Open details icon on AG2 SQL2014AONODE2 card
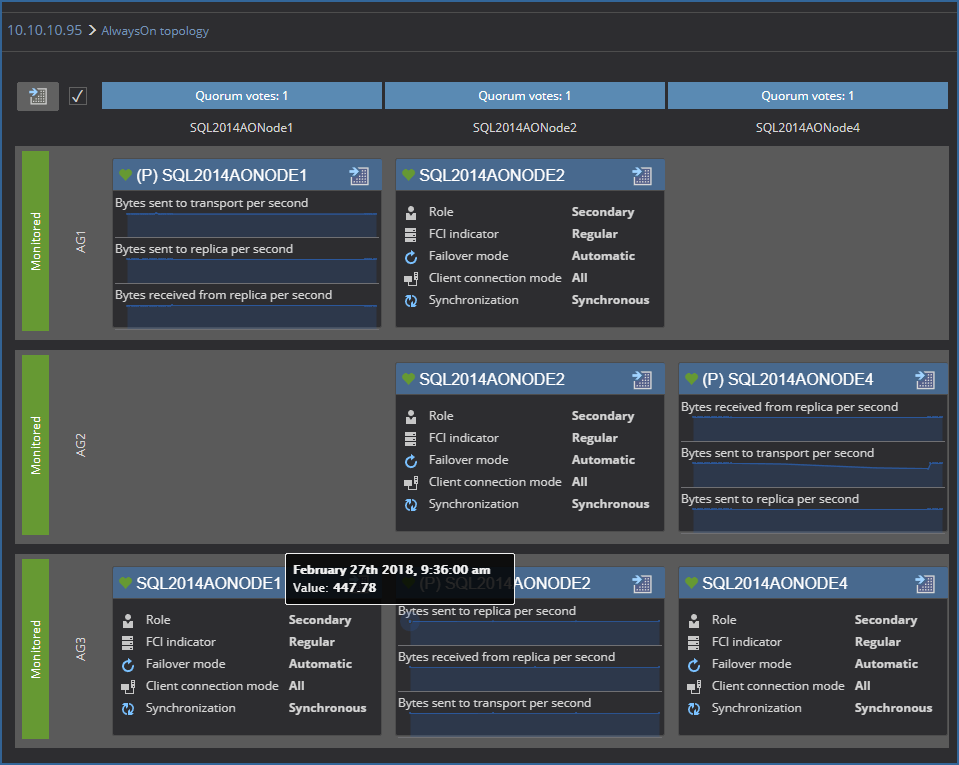 (x=642, y=380)
